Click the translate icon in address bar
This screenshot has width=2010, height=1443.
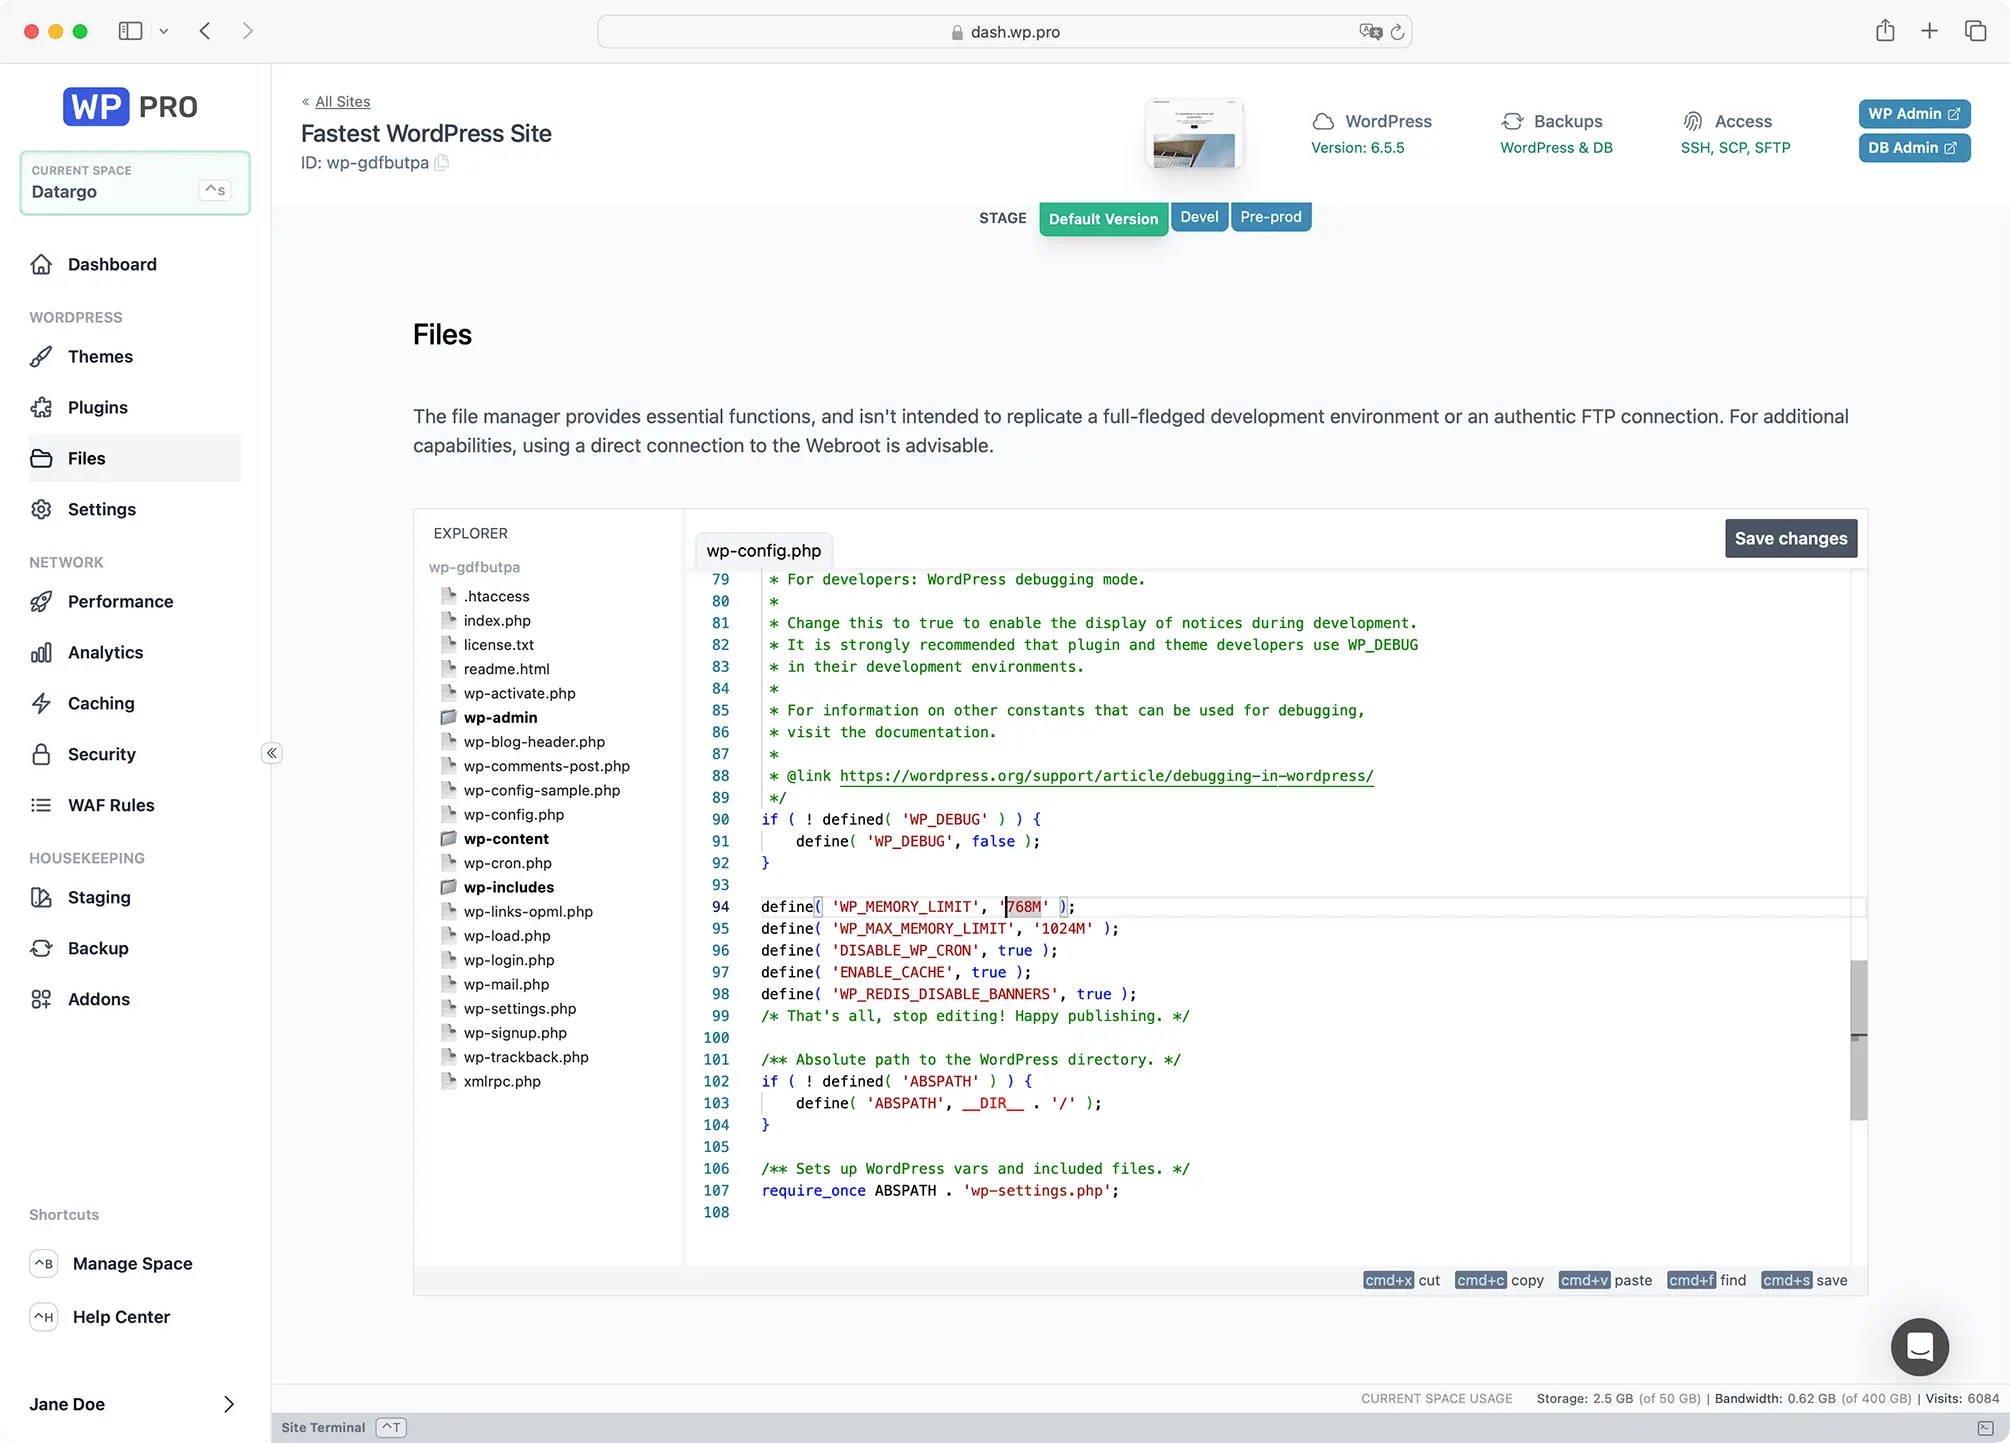(x=1370, y=32)
